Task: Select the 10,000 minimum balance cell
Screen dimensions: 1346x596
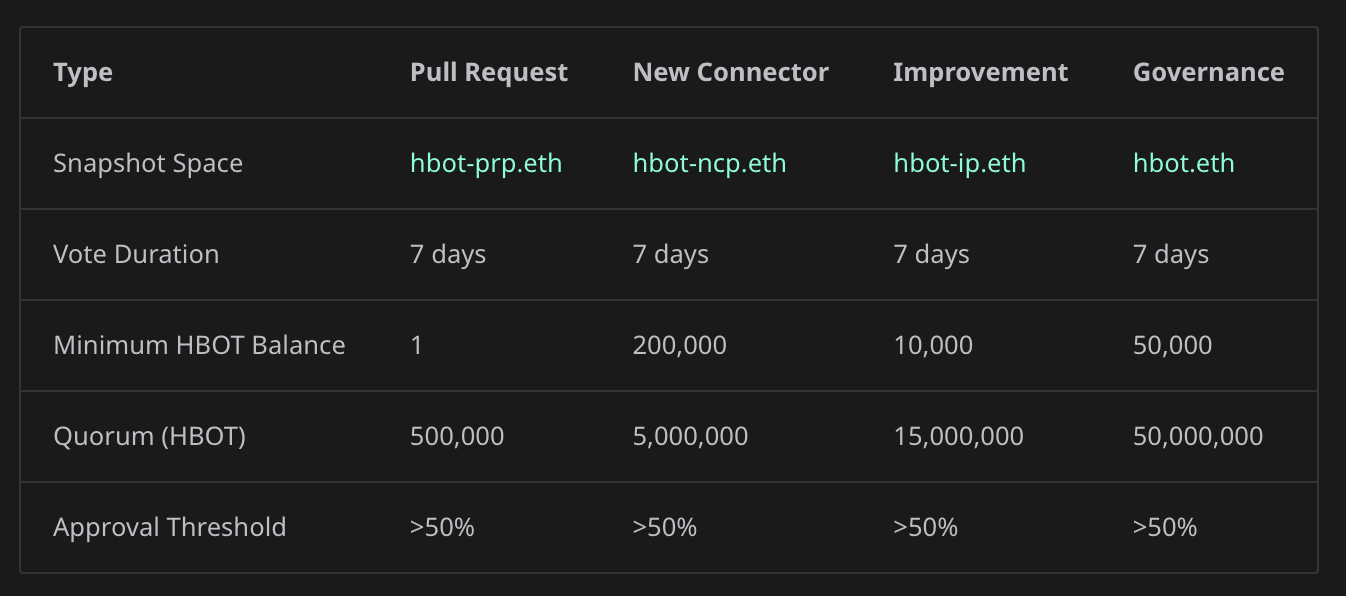Action: (932, 345)
